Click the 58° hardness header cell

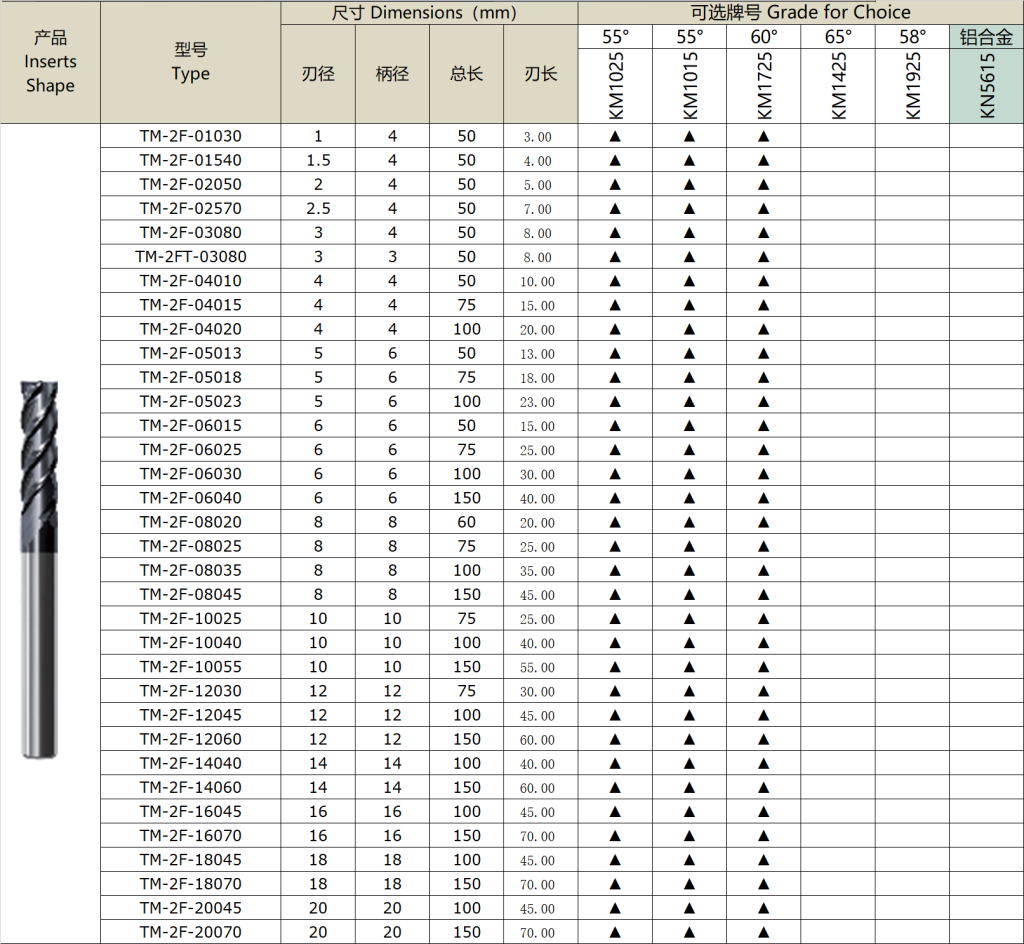pos(912,37)
